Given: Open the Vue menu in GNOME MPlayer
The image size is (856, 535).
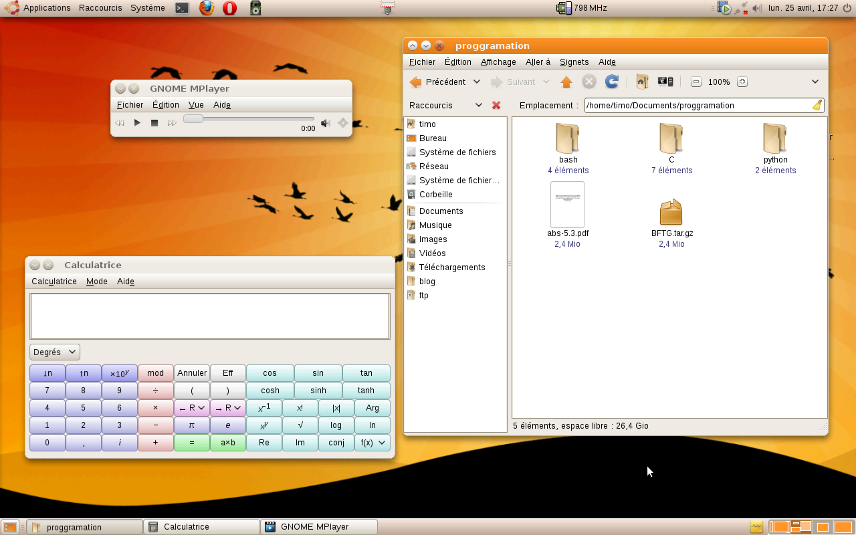Looking at the screenshot, I should (196, 105).
